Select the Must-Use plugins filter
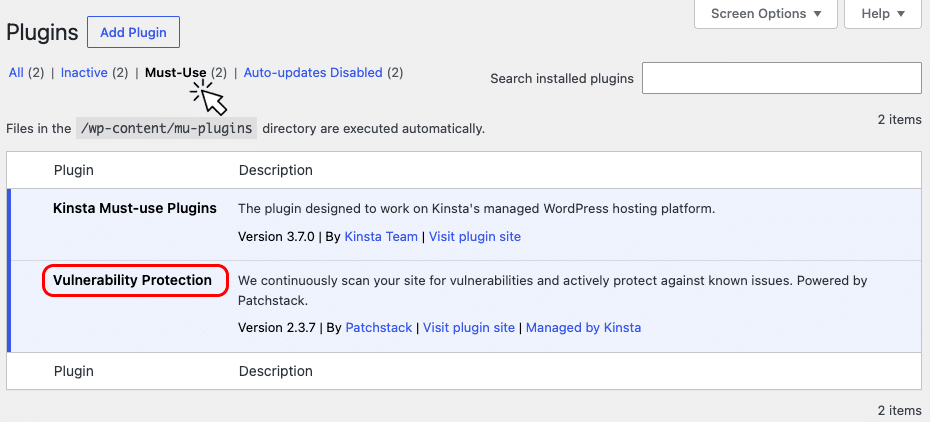The width and height of the screenshot is (930, 422). pos(176,73)
